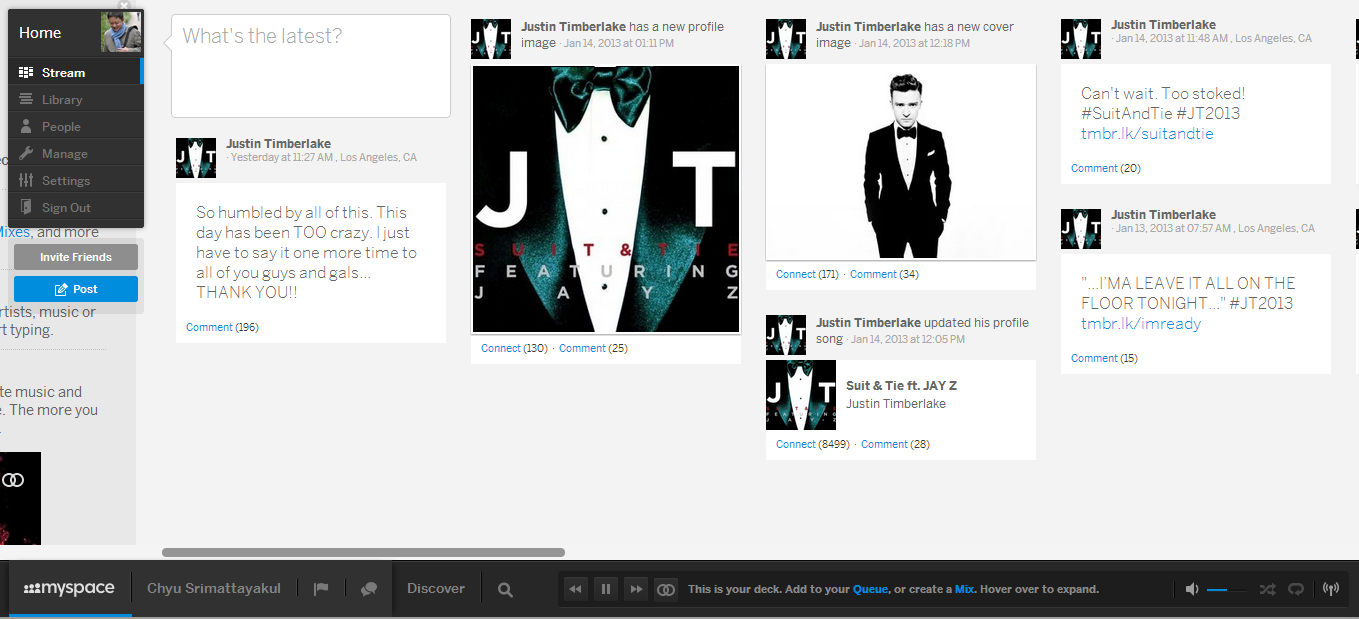Click the radio broadcast icon in the player
The height and width of the screenshot is (619, 1359).
coord(1330,589)
